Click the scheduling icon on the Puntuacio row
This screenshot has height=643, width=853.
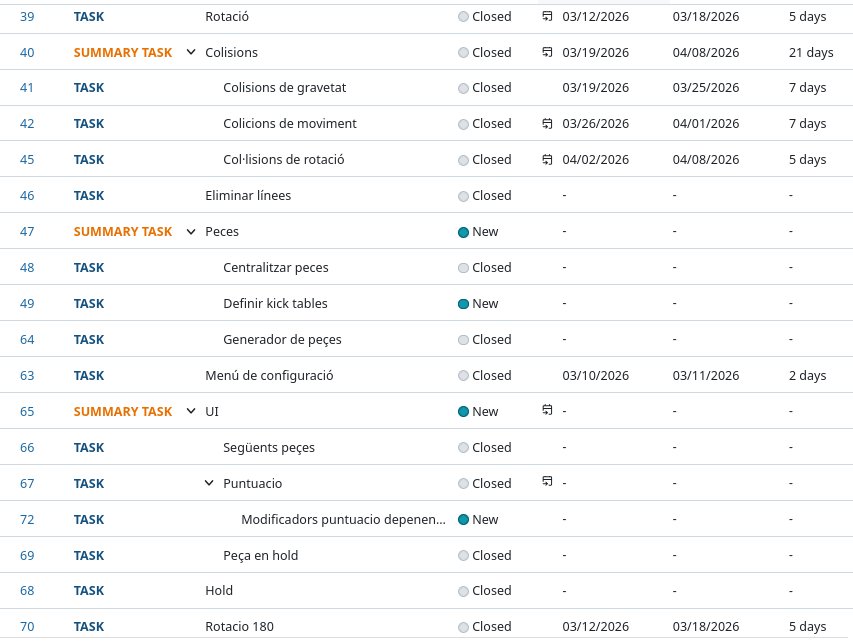tap(547, 481)
